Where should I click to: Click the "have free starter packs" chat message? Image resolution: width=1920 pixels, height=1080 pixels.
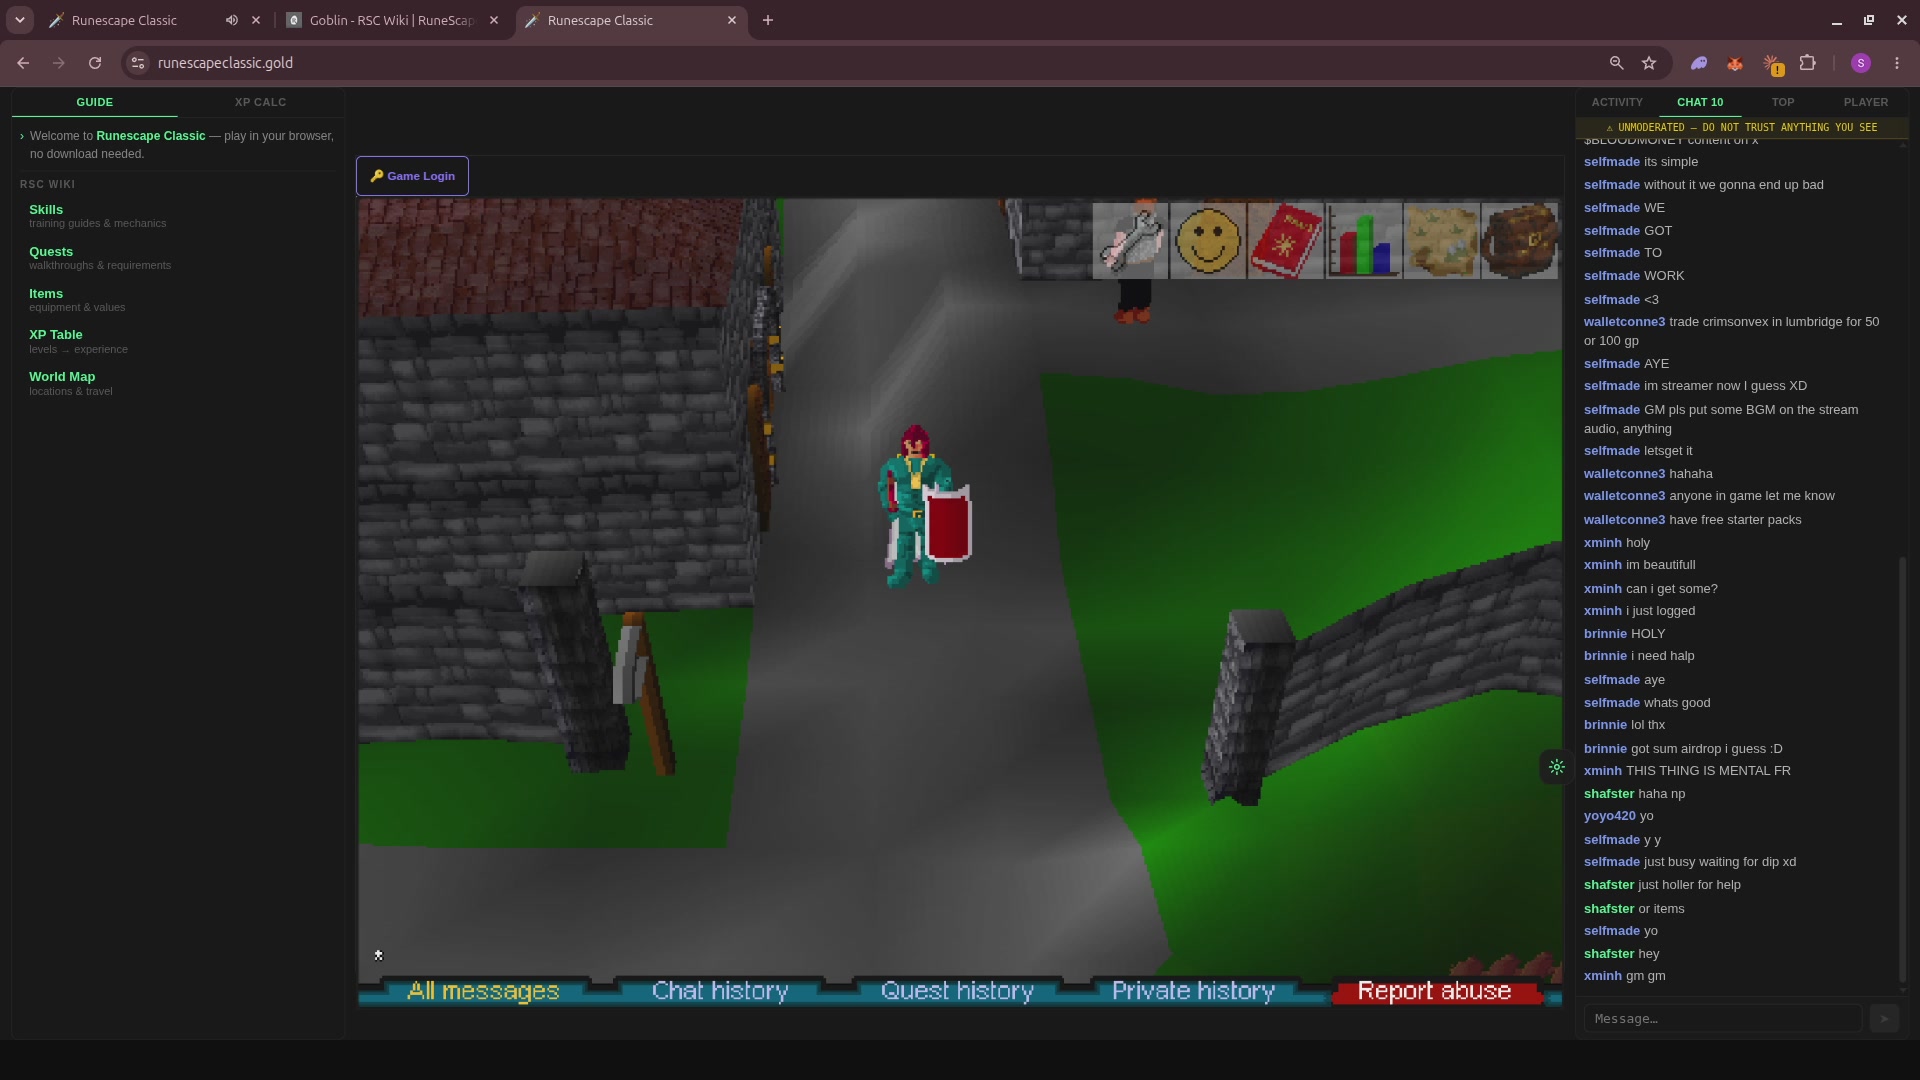1735,520
